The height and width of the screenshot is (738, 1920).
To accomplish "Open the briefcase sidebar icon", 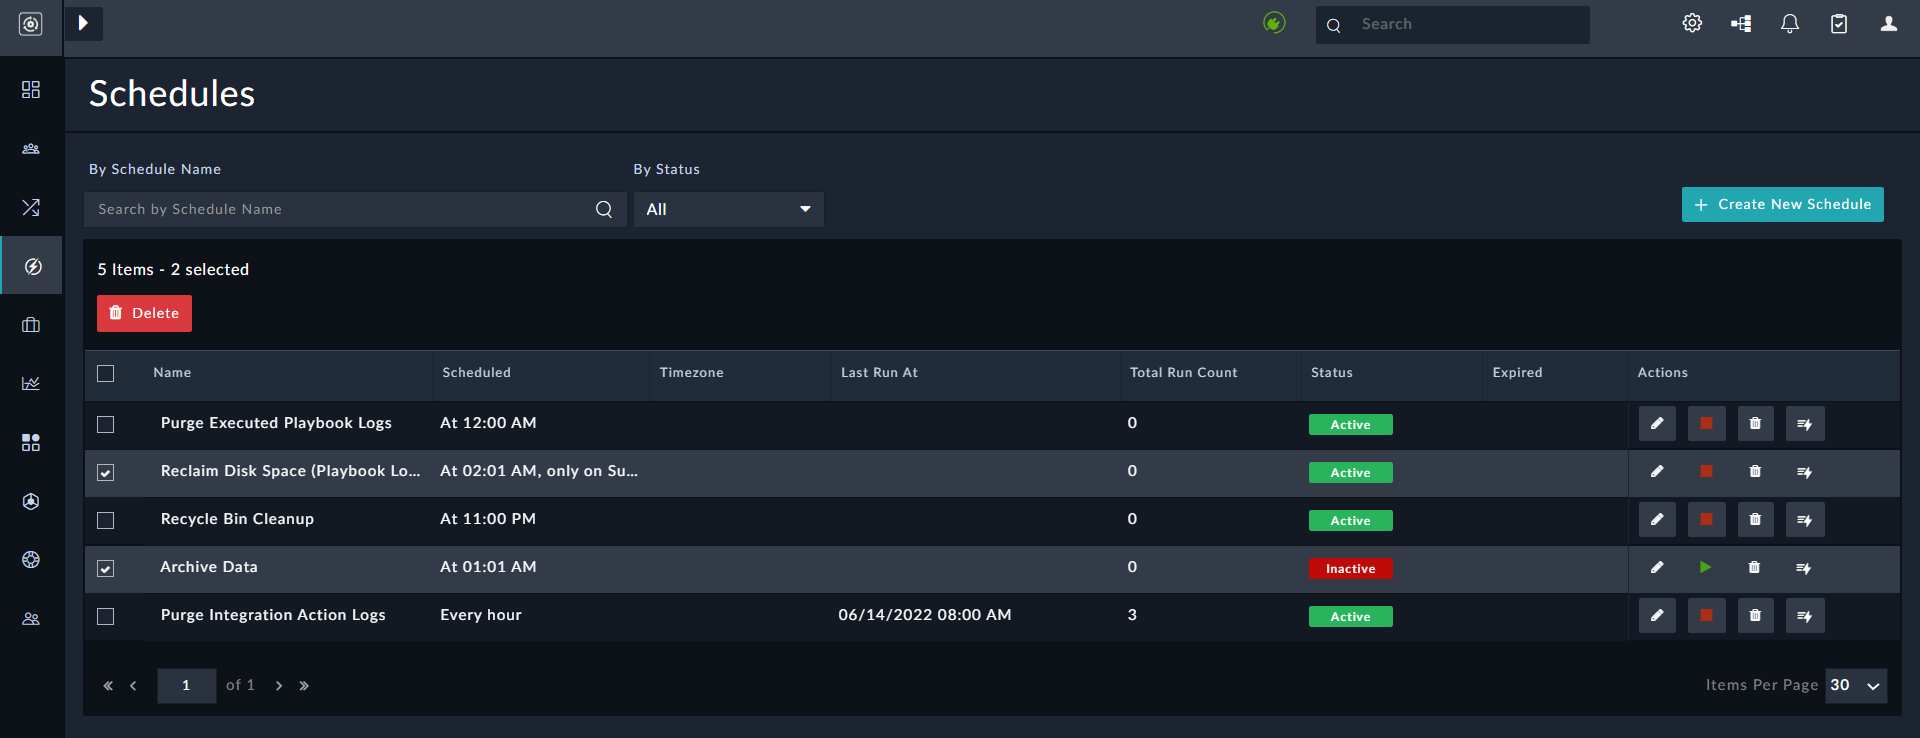I will coord(31,325).
